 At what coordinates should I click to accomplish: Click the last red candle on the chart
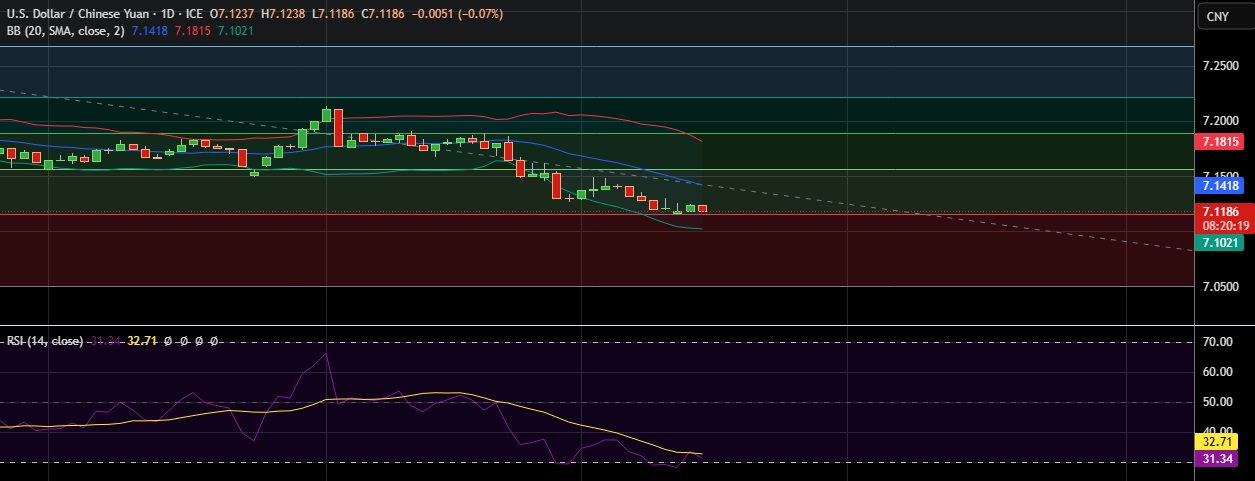point(703,208)
